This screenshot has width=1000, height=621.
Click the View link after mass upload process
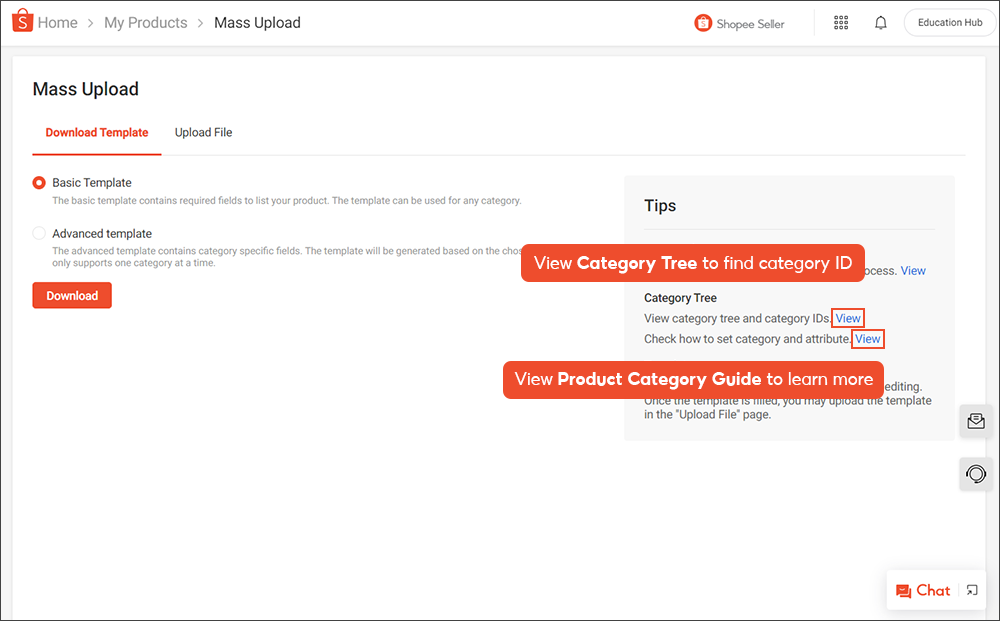coord(913,270)
